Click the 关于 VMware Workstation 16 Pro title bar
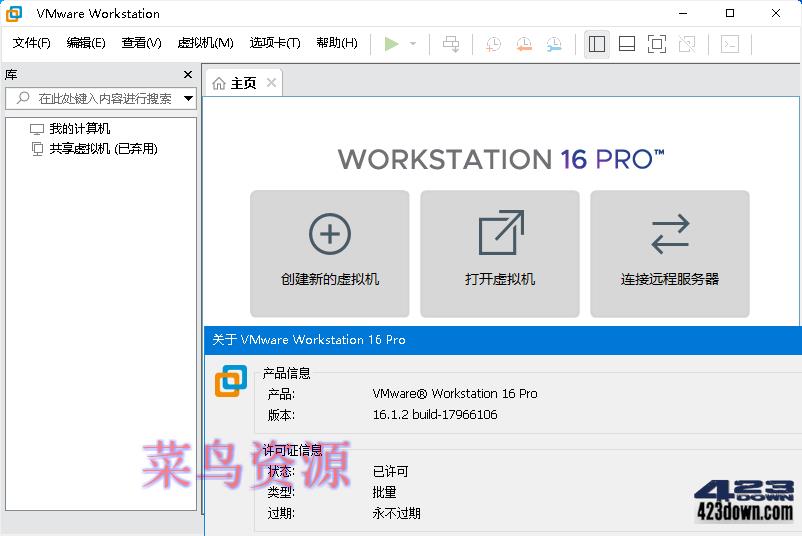The width and height of the screenshot is (802, 536). click(503, 340)
